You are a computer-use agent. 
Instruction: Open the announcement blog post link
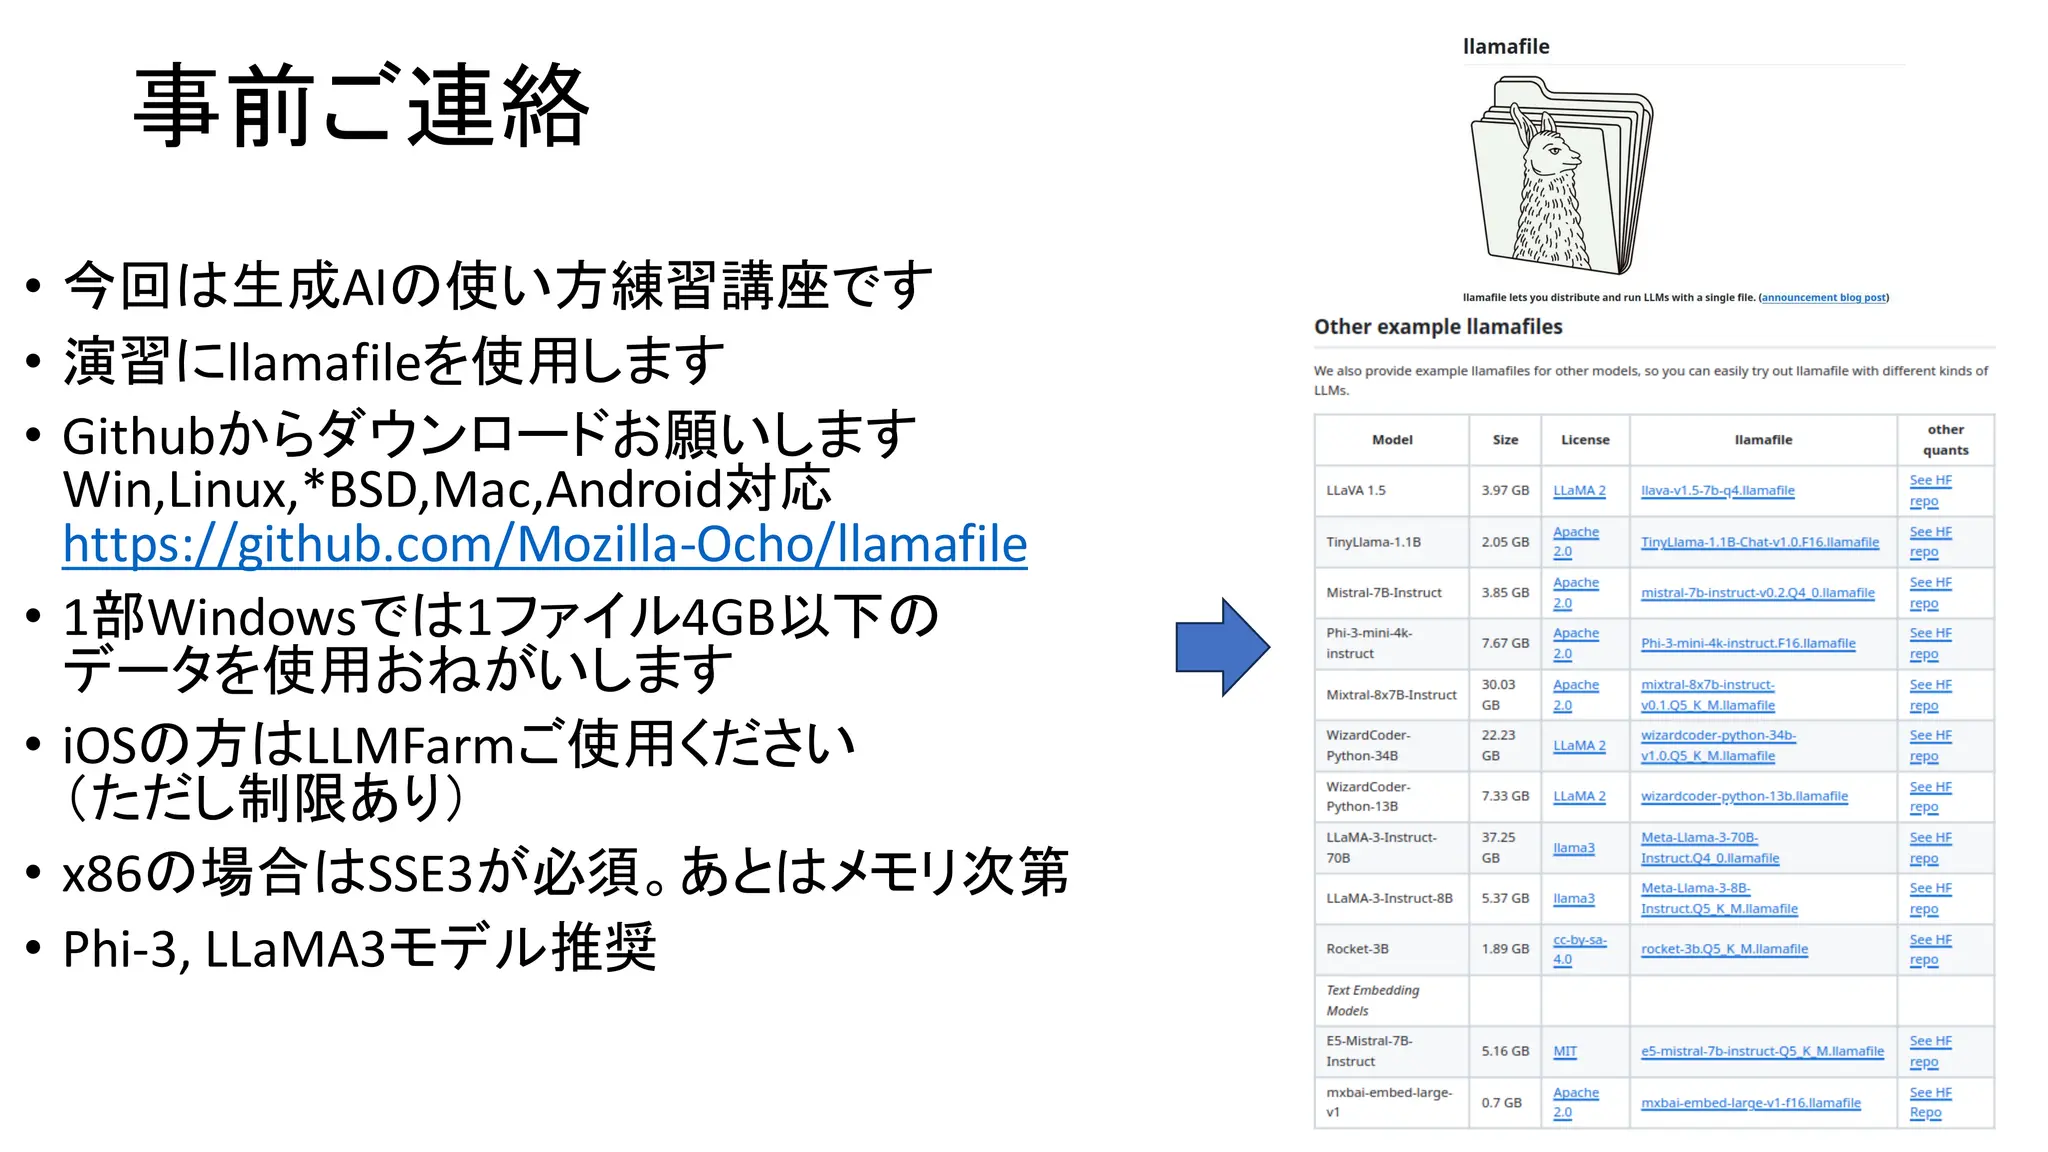[x=1824, y=297]
